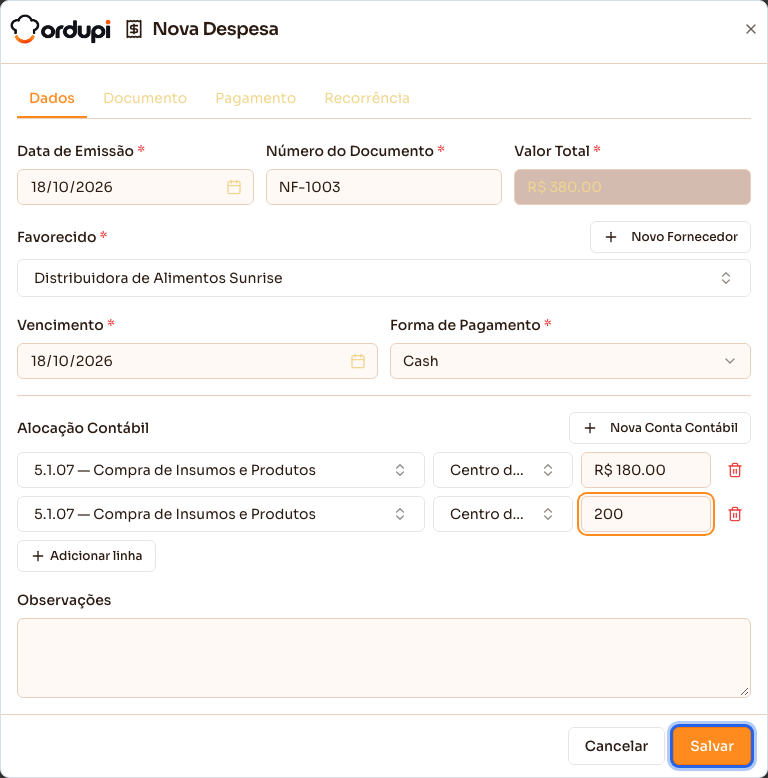
Task: Focus the Data de Emissão date field
Action: point(135,187)
